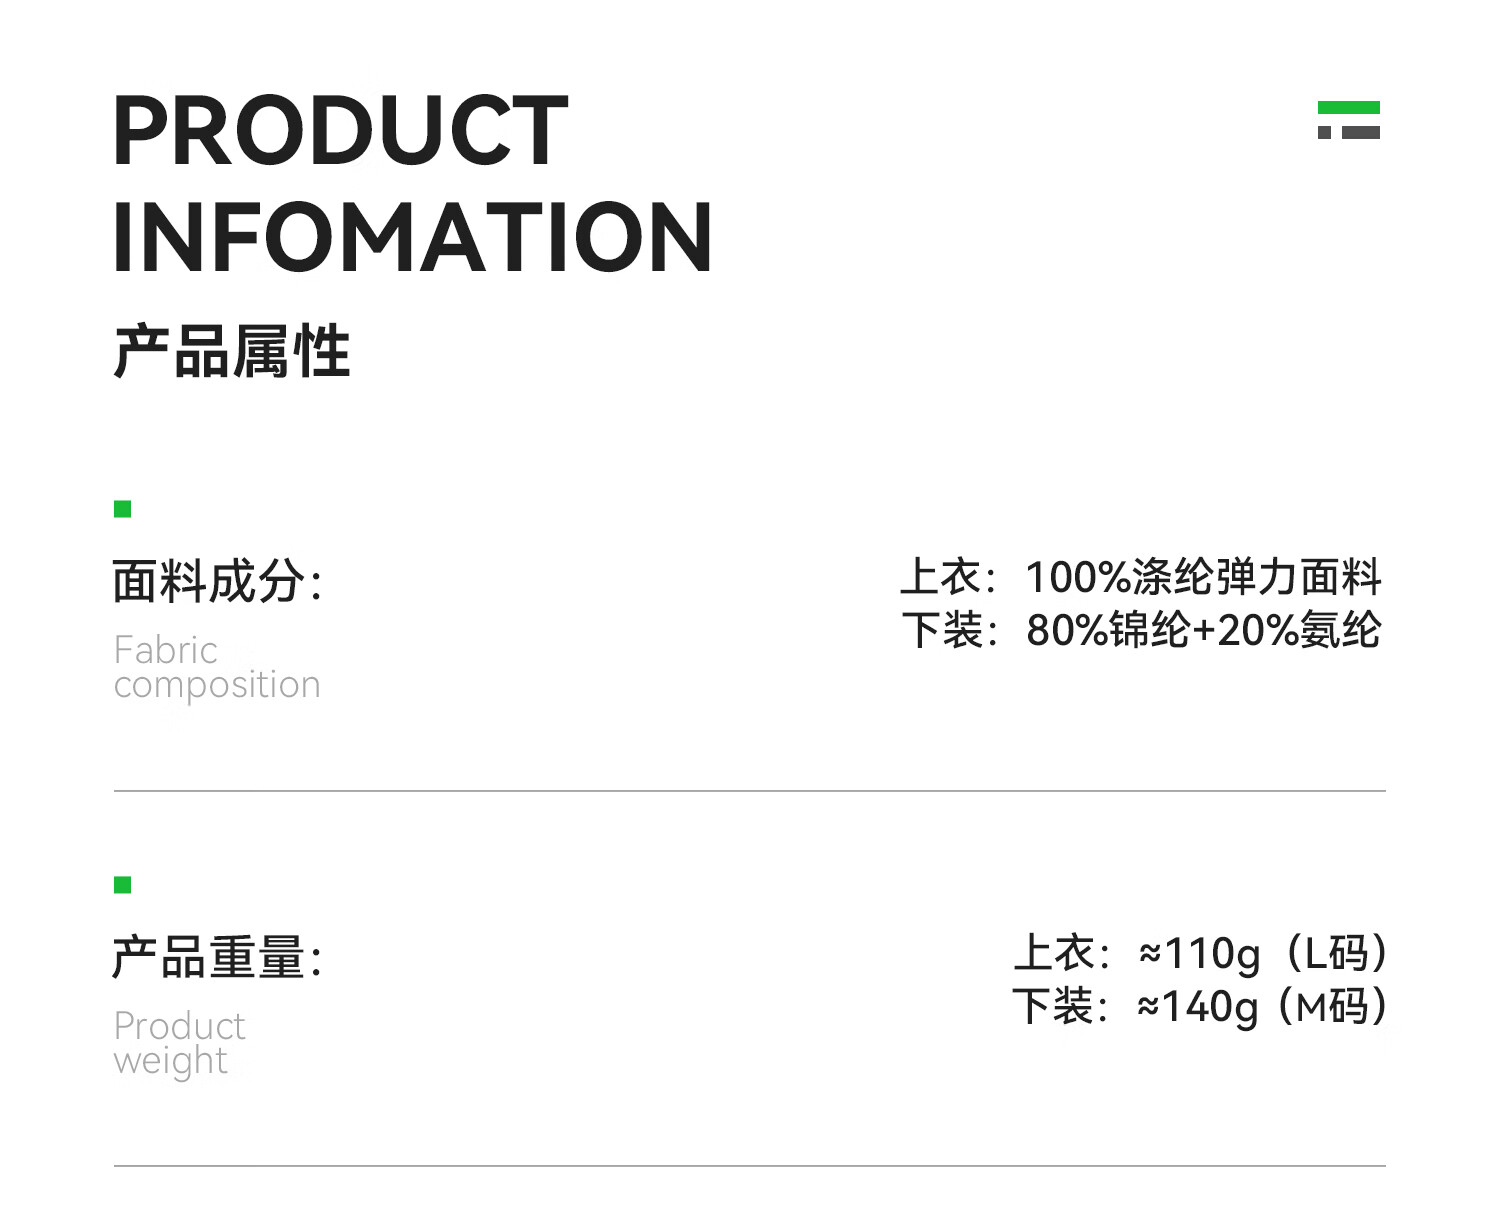Click the PRODUCT heading text

click(340, 131)
